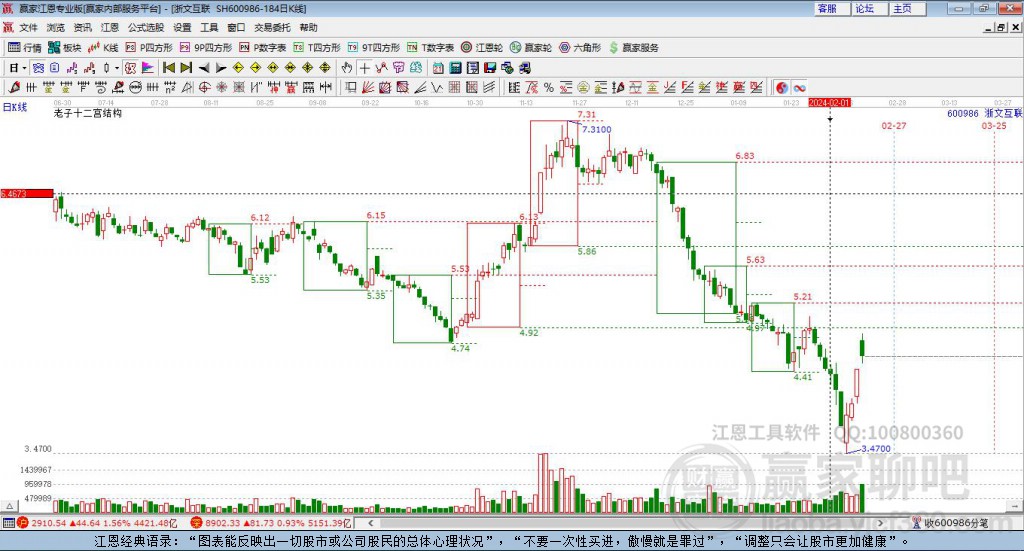
Task: Open the 工具 menu
Action: click(209, 27)
